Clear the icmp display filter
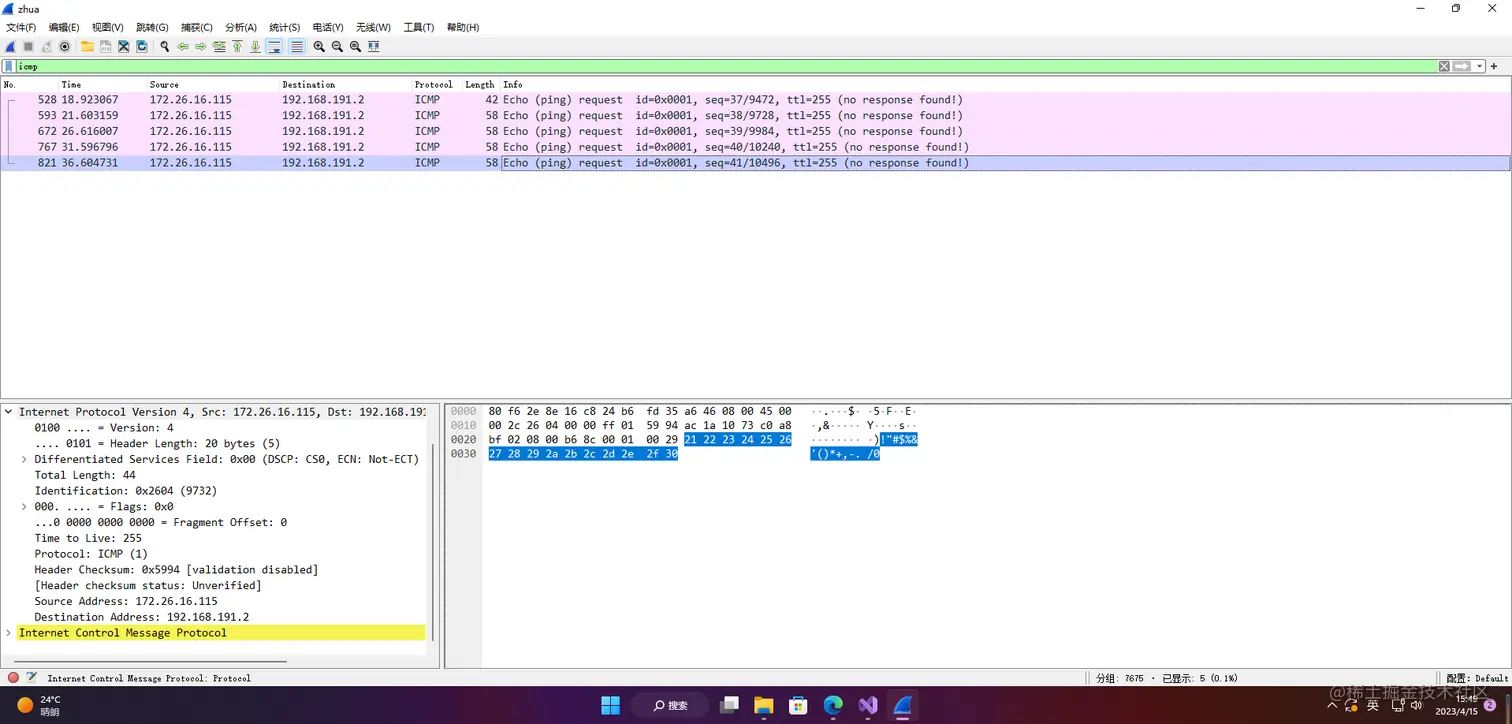The image size is (1512, 724). (1444, 66)
